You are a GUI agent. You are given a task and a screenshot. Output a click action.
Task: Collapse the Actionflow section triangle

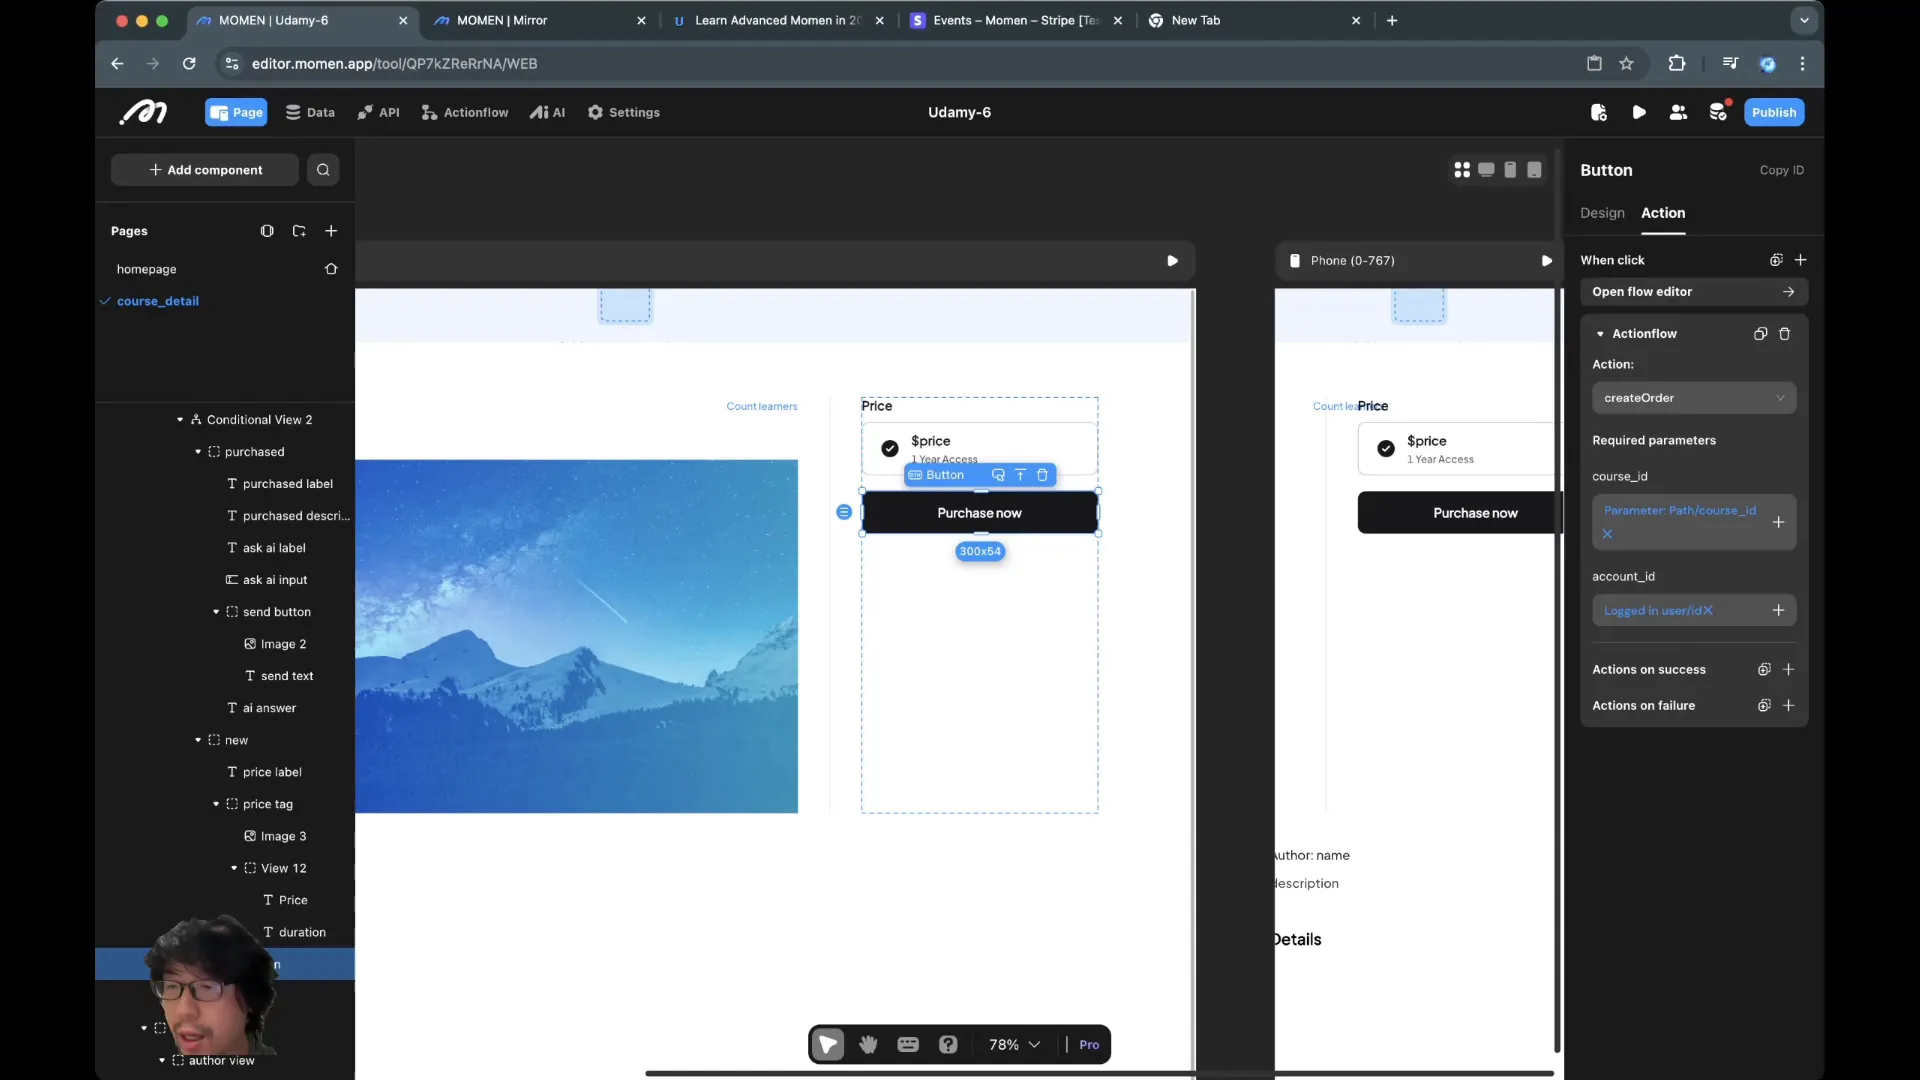(x=1600, y=334)
